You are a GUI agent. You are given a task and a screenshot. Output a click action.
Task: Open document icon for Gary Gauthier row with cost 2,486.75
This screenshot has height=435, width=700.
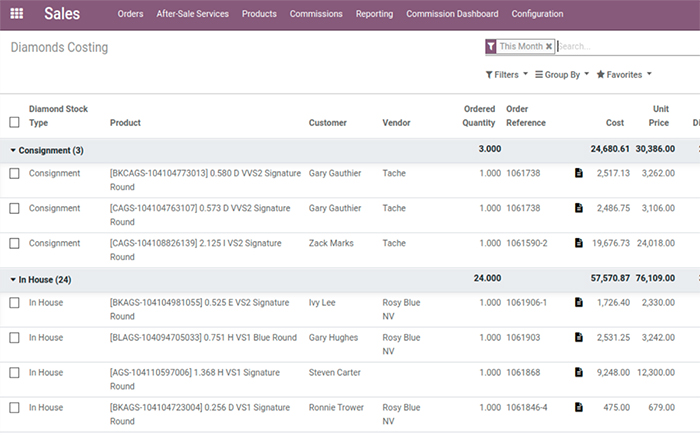579,208
